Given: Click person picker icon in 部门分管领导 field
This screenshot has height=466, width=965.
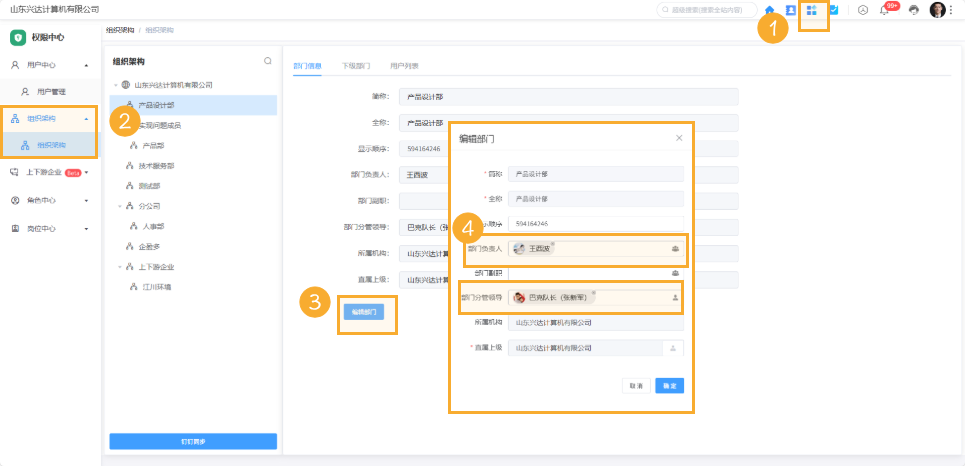Looking at the screenshot, I should coord(675,297).
